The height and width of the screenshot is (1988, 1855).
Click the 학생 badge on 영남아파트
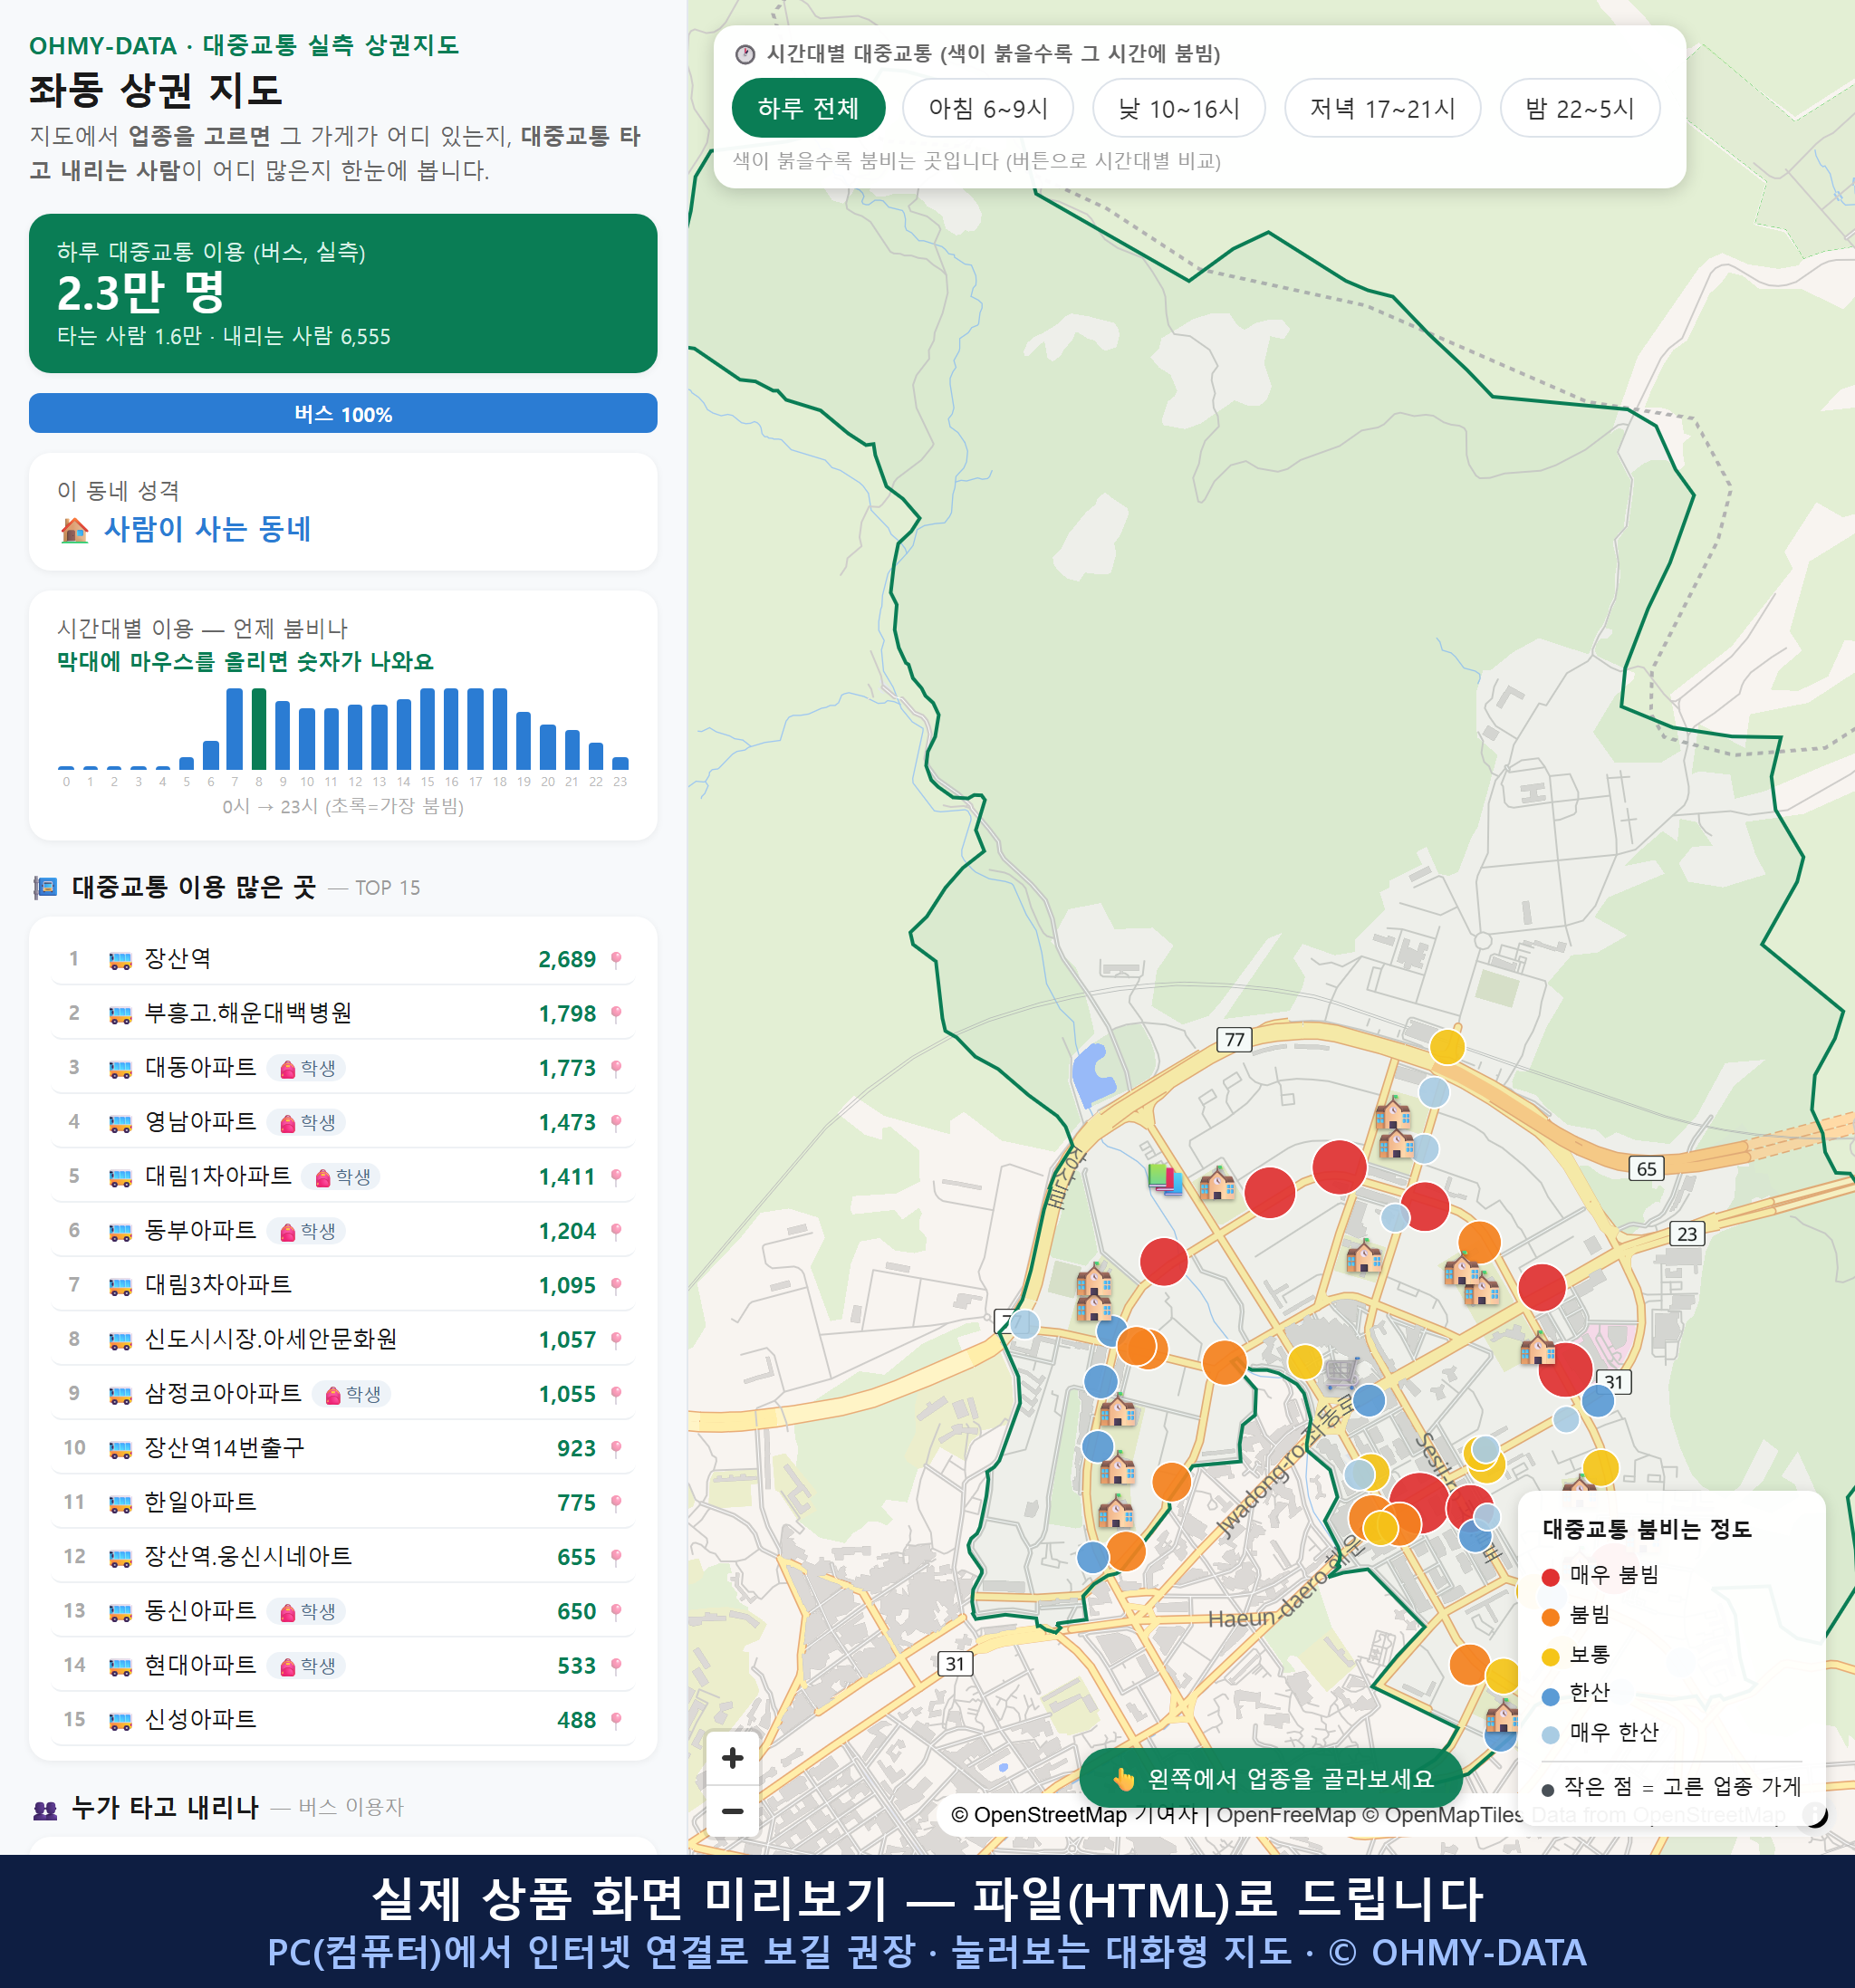click(x=307, y=1122)
